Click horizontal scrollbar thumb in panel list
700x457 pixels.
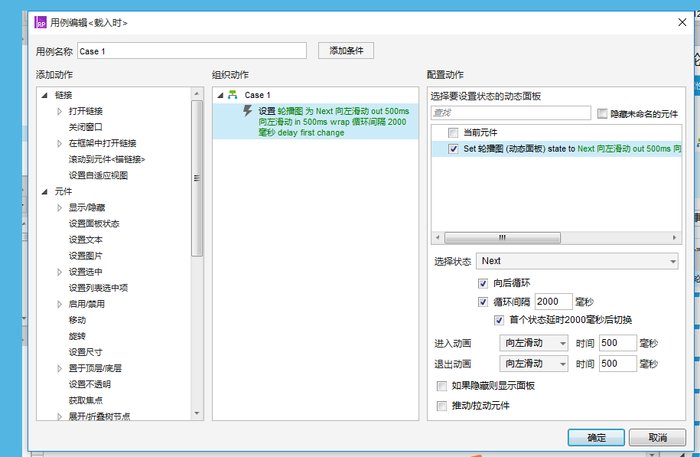click(502, 237)
